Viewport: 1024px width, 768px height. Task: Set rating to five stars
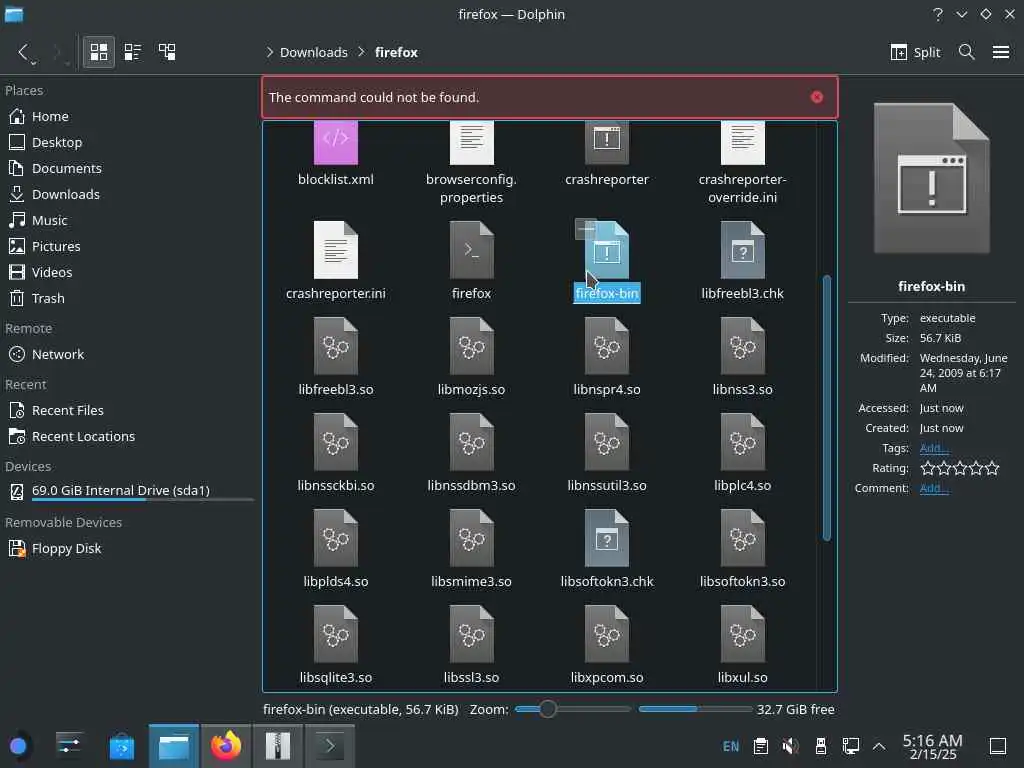pyautogui.click(x=992, y=468)
